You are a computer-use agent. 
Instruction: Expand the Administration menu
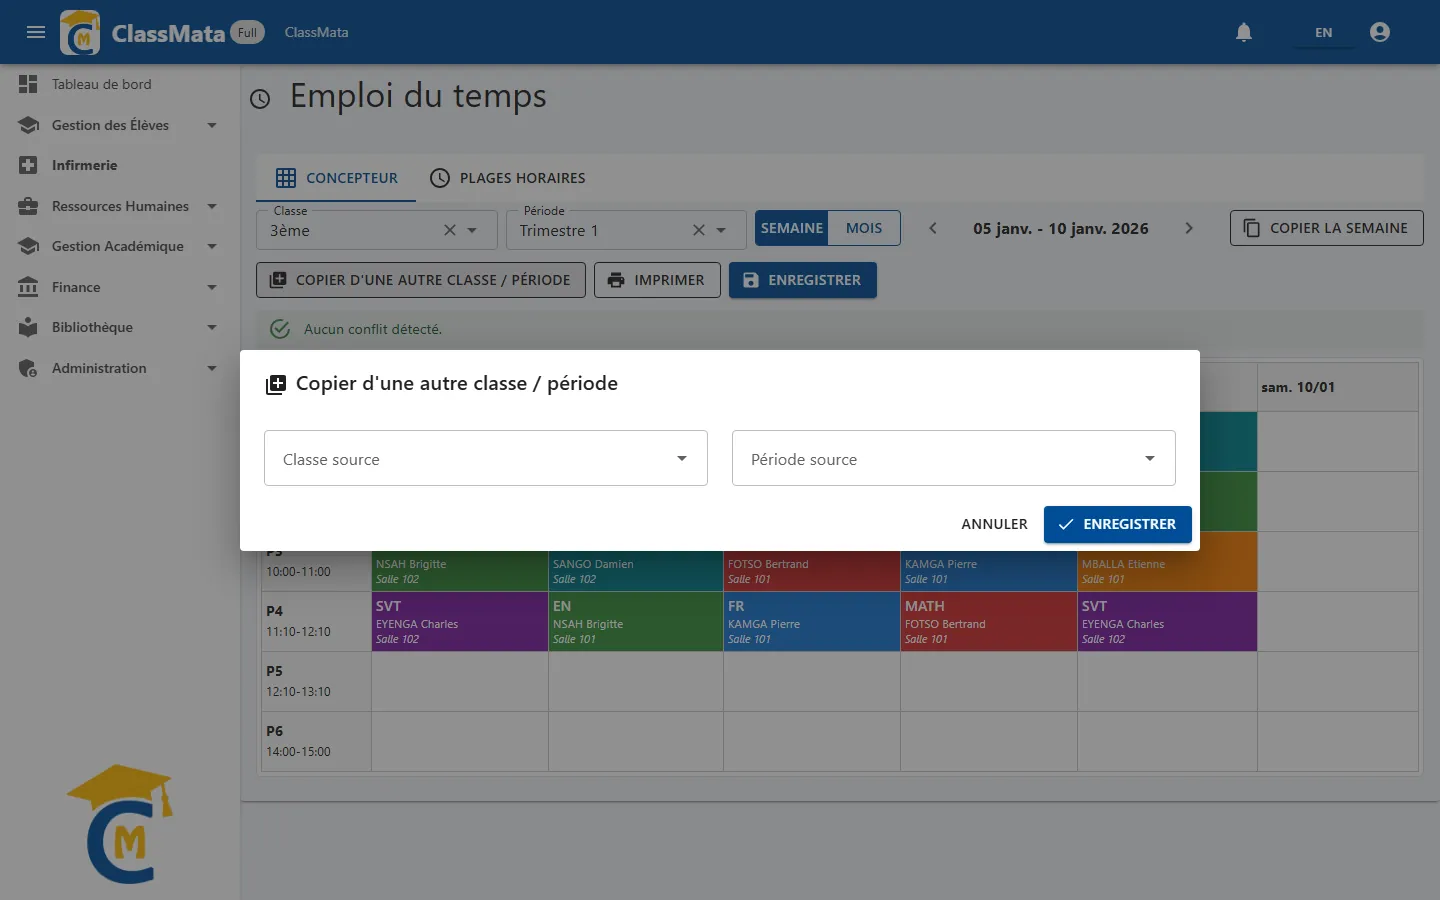120,368
